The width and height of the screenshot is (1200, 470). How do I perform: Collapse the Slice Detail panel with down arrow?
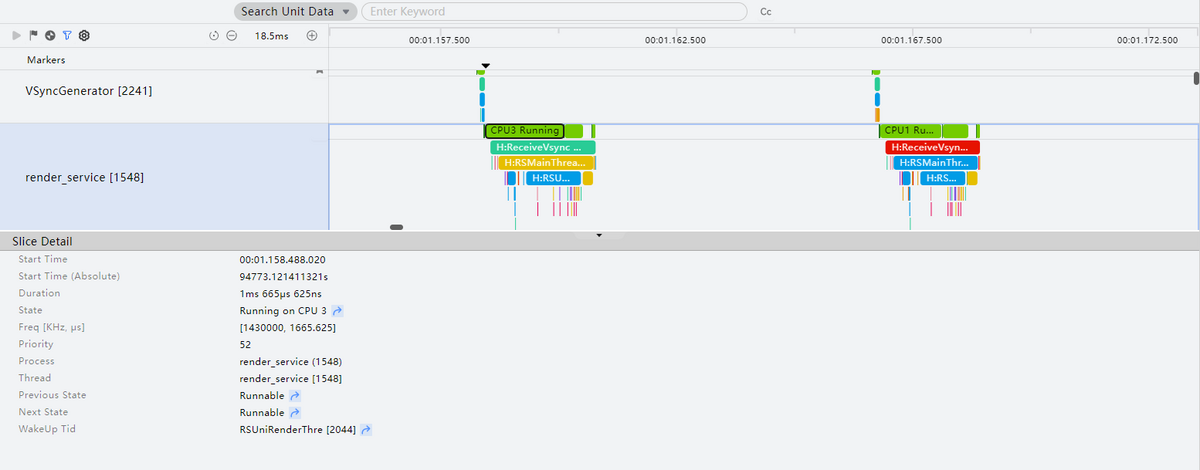pyautogui.click(x=599, y=236)
